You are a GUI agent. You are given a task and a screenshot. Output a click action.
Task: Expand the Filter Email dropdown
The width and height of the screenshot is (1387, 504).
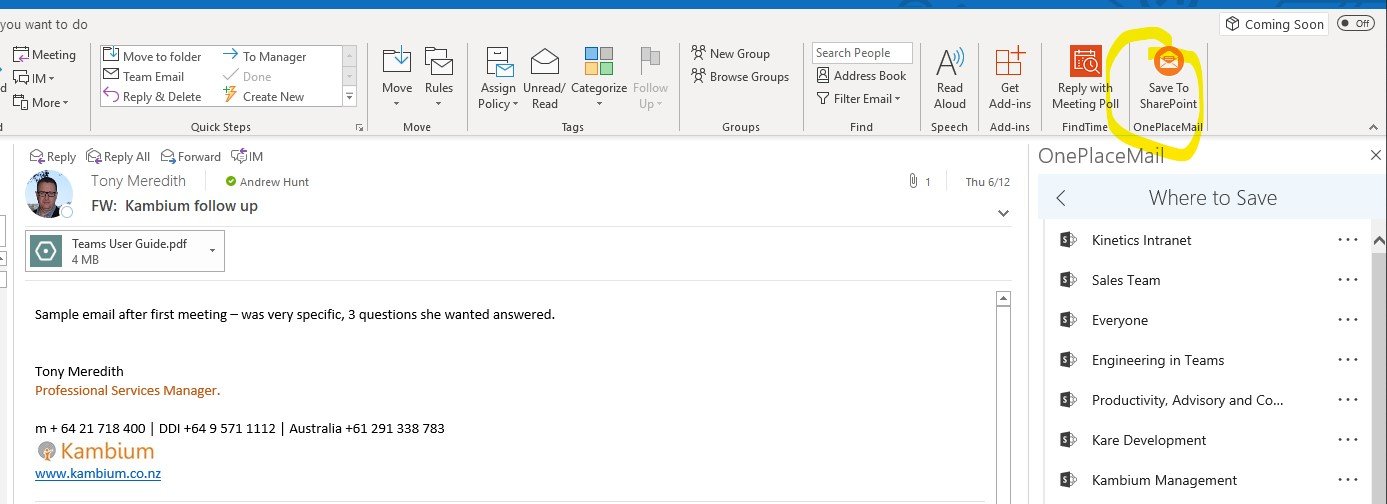point(859,99)
